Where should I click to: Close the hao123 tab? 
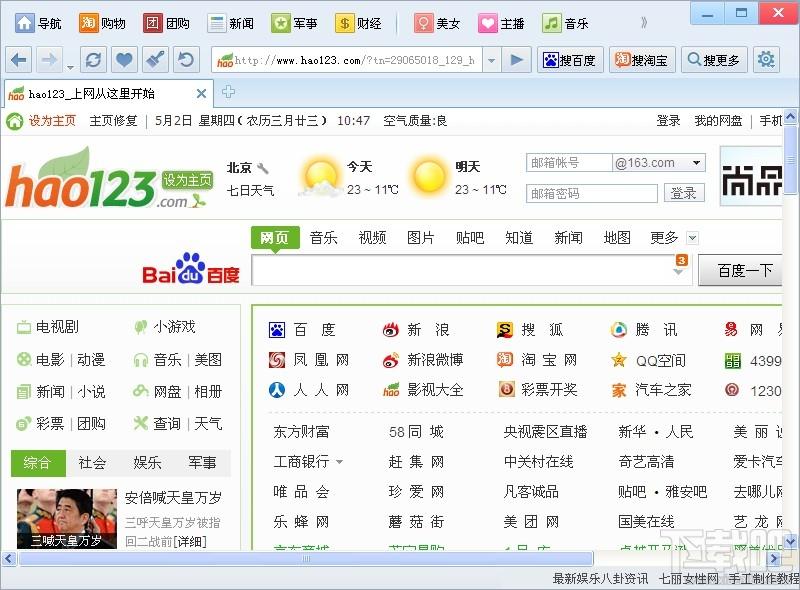click(x=201, y=93)
